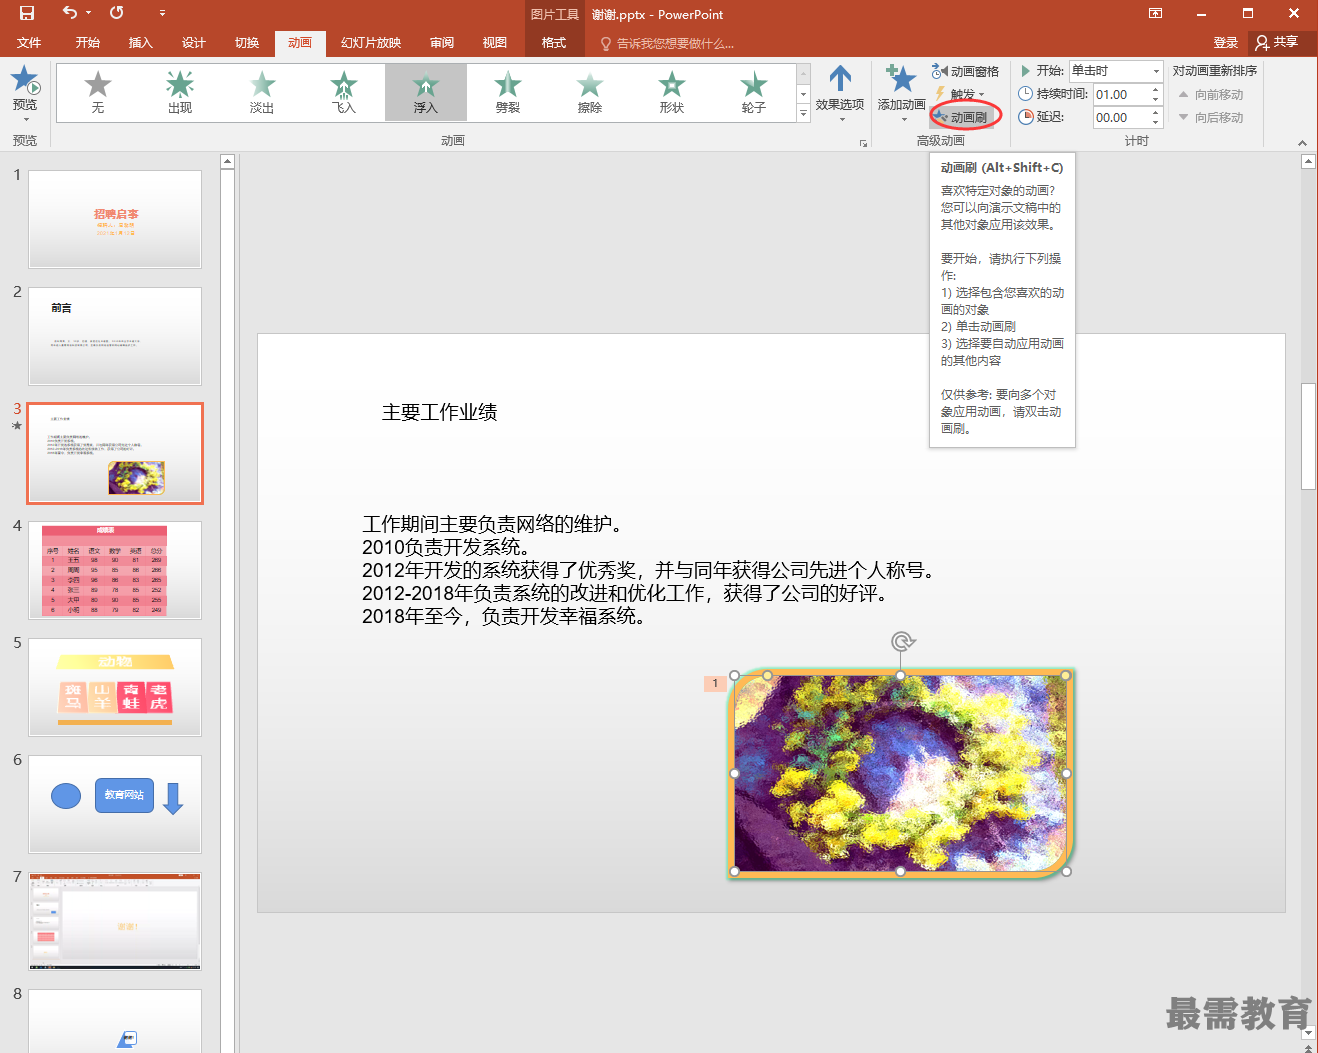Switch to the 审阅 Review tab
Viewport: 1318px width, 1053px height.
[442, 42]
